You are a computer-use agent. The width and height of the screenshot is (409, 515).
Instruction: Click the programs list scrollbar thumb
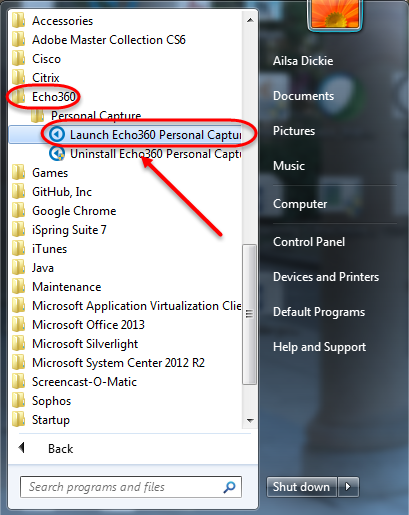[250, 314]
